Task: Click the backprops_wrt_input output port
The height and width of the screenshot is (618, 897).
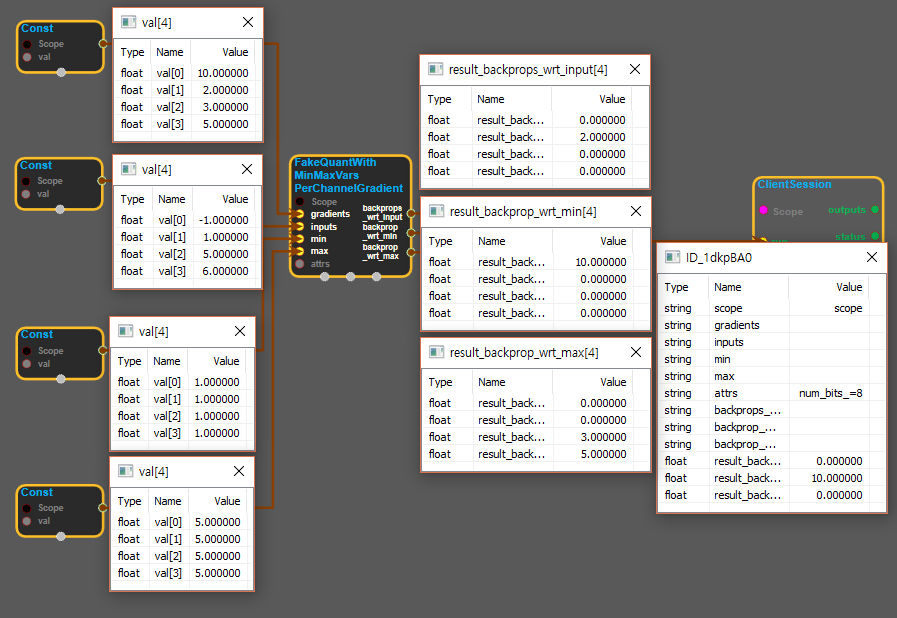Action: 411,212
